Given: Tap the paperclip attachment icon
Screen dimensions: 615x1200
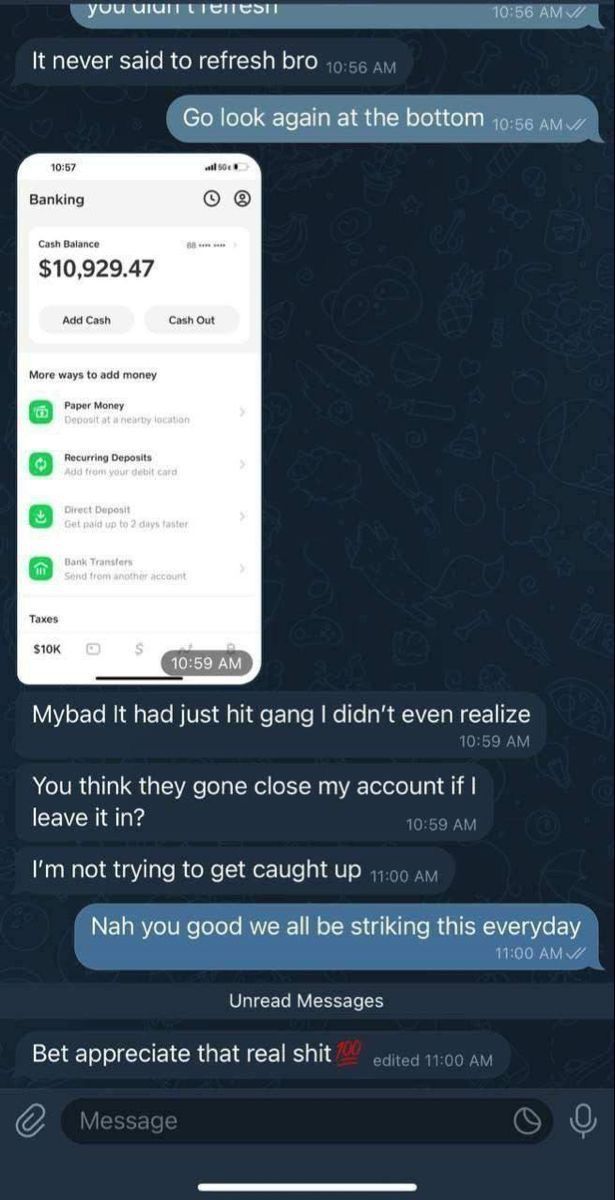Looking at the screenshot, I should [32, 1121].
